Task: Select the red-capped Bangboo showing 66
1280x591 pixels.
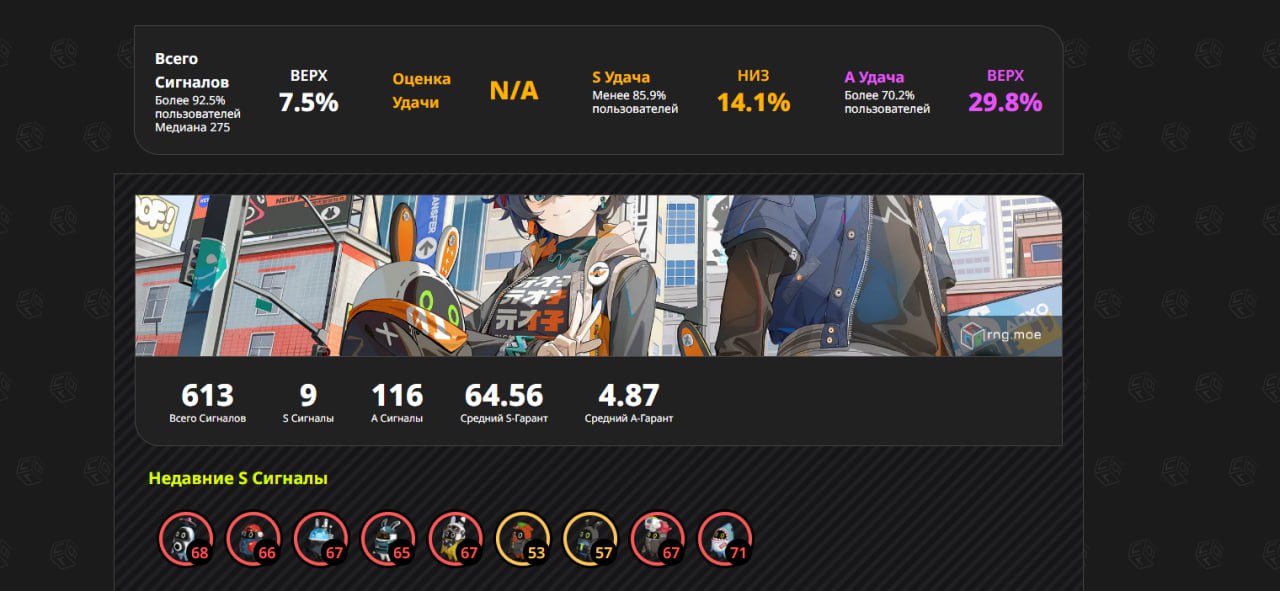Action: [x=253, y=539]
